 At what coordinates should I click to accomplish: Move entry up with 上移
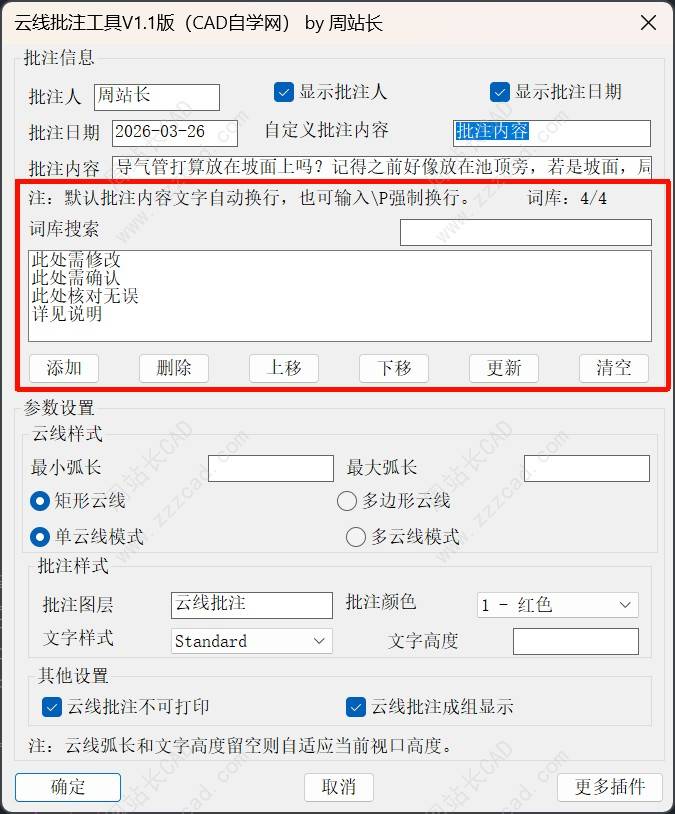tap(284, 369)
